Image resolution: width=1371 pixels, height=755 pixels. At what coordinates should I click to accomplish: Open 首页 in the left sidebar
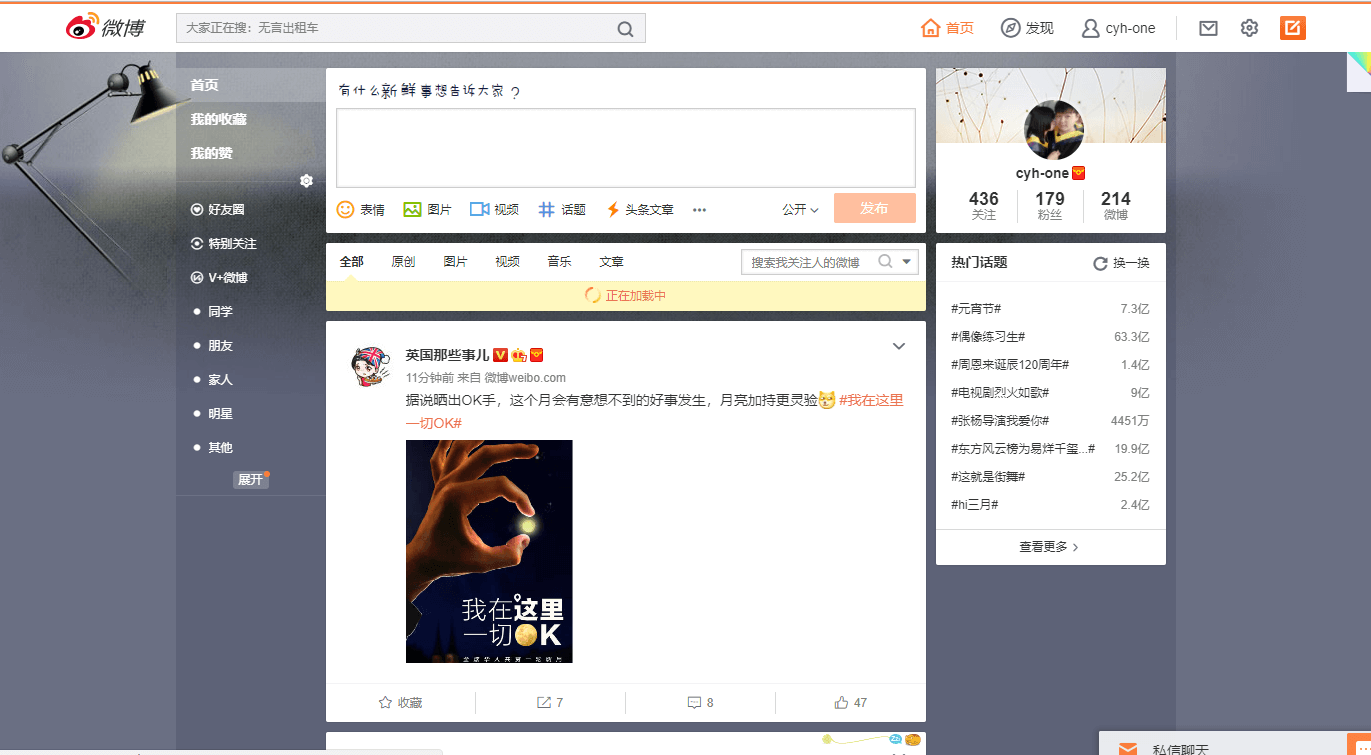pos(251,85)
